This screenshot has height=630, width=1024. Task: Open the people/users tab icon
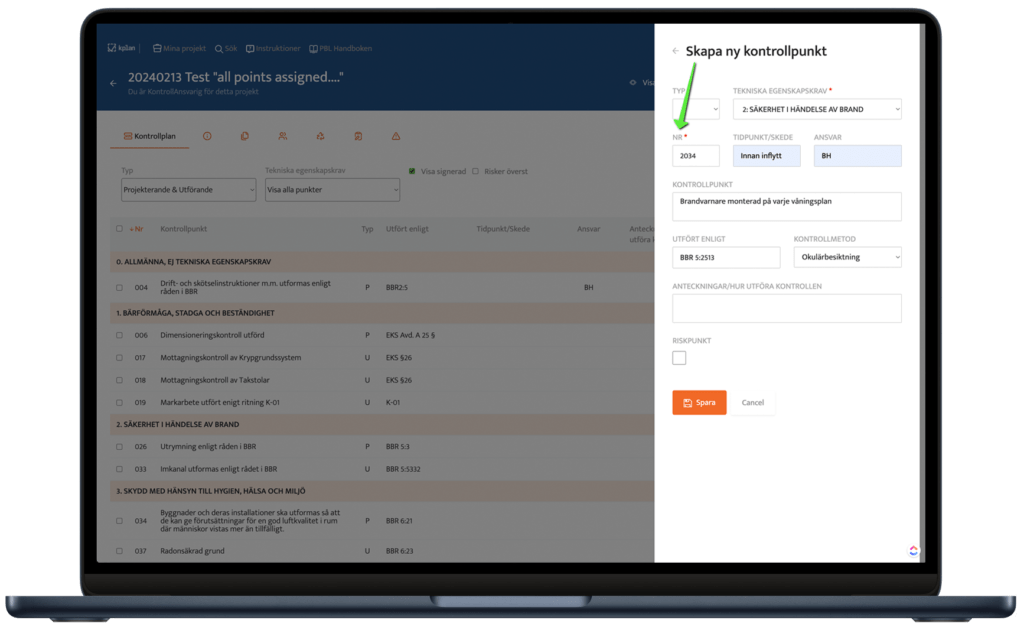point(283,136)
